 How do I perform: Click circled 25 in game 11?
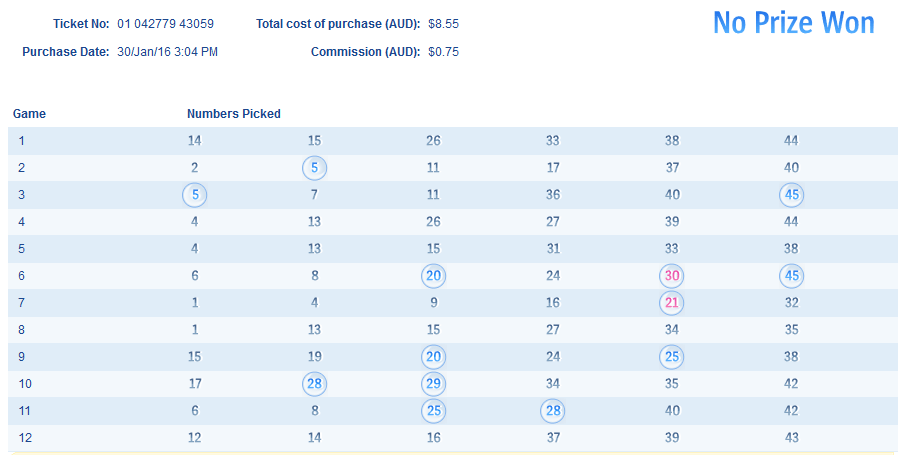click(433, 411)
